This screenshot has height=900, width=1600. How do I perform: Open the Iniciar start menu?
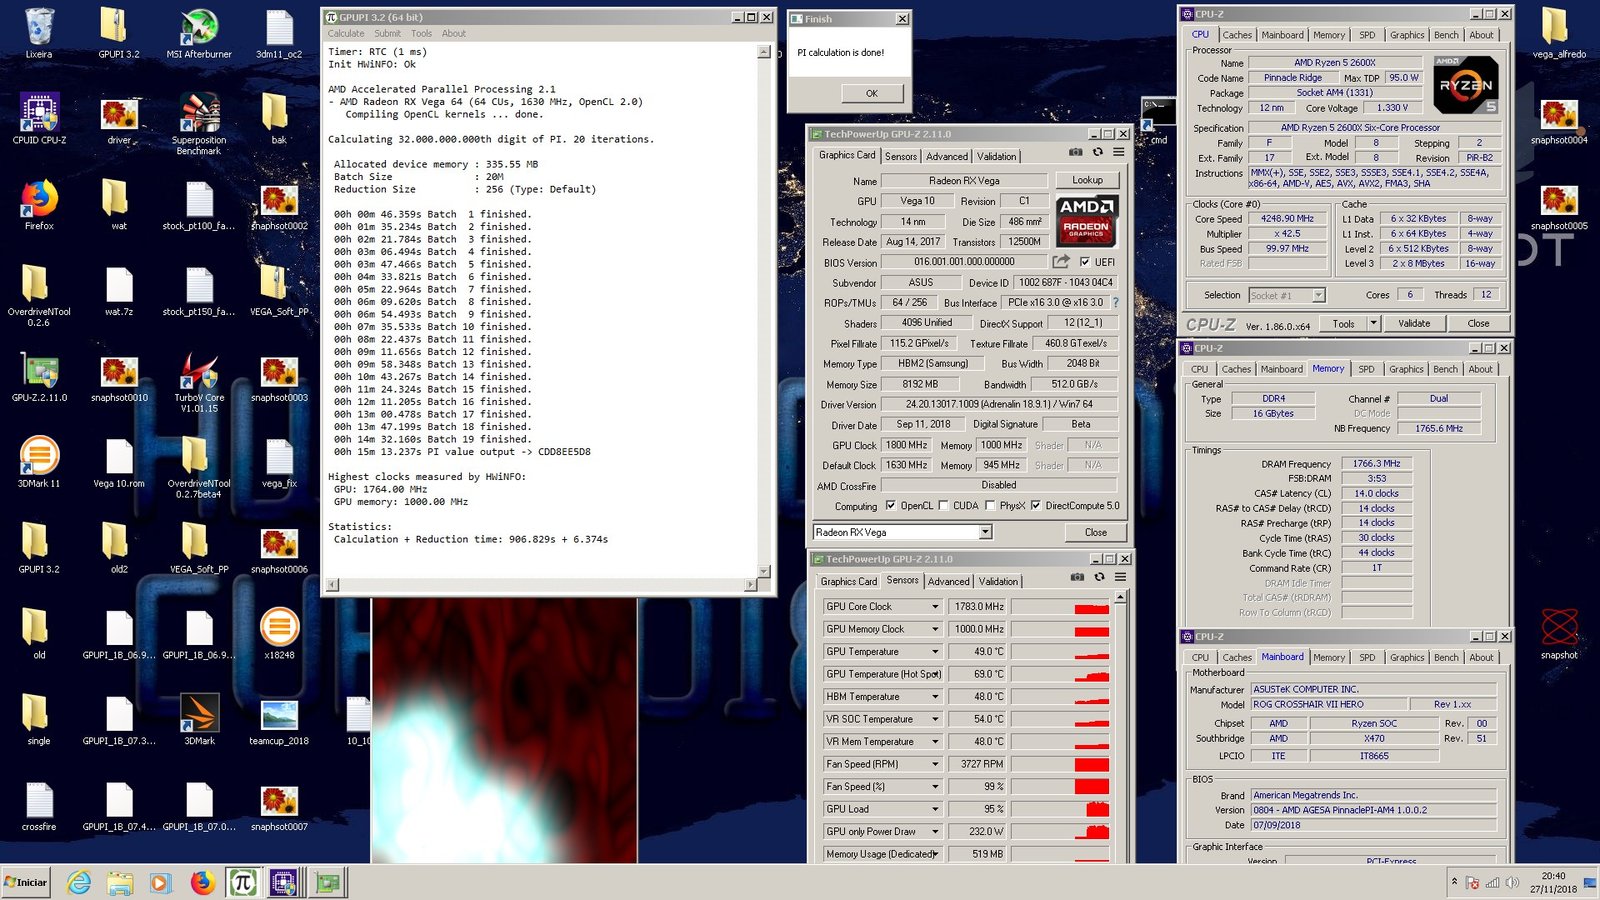pos(25,883)
